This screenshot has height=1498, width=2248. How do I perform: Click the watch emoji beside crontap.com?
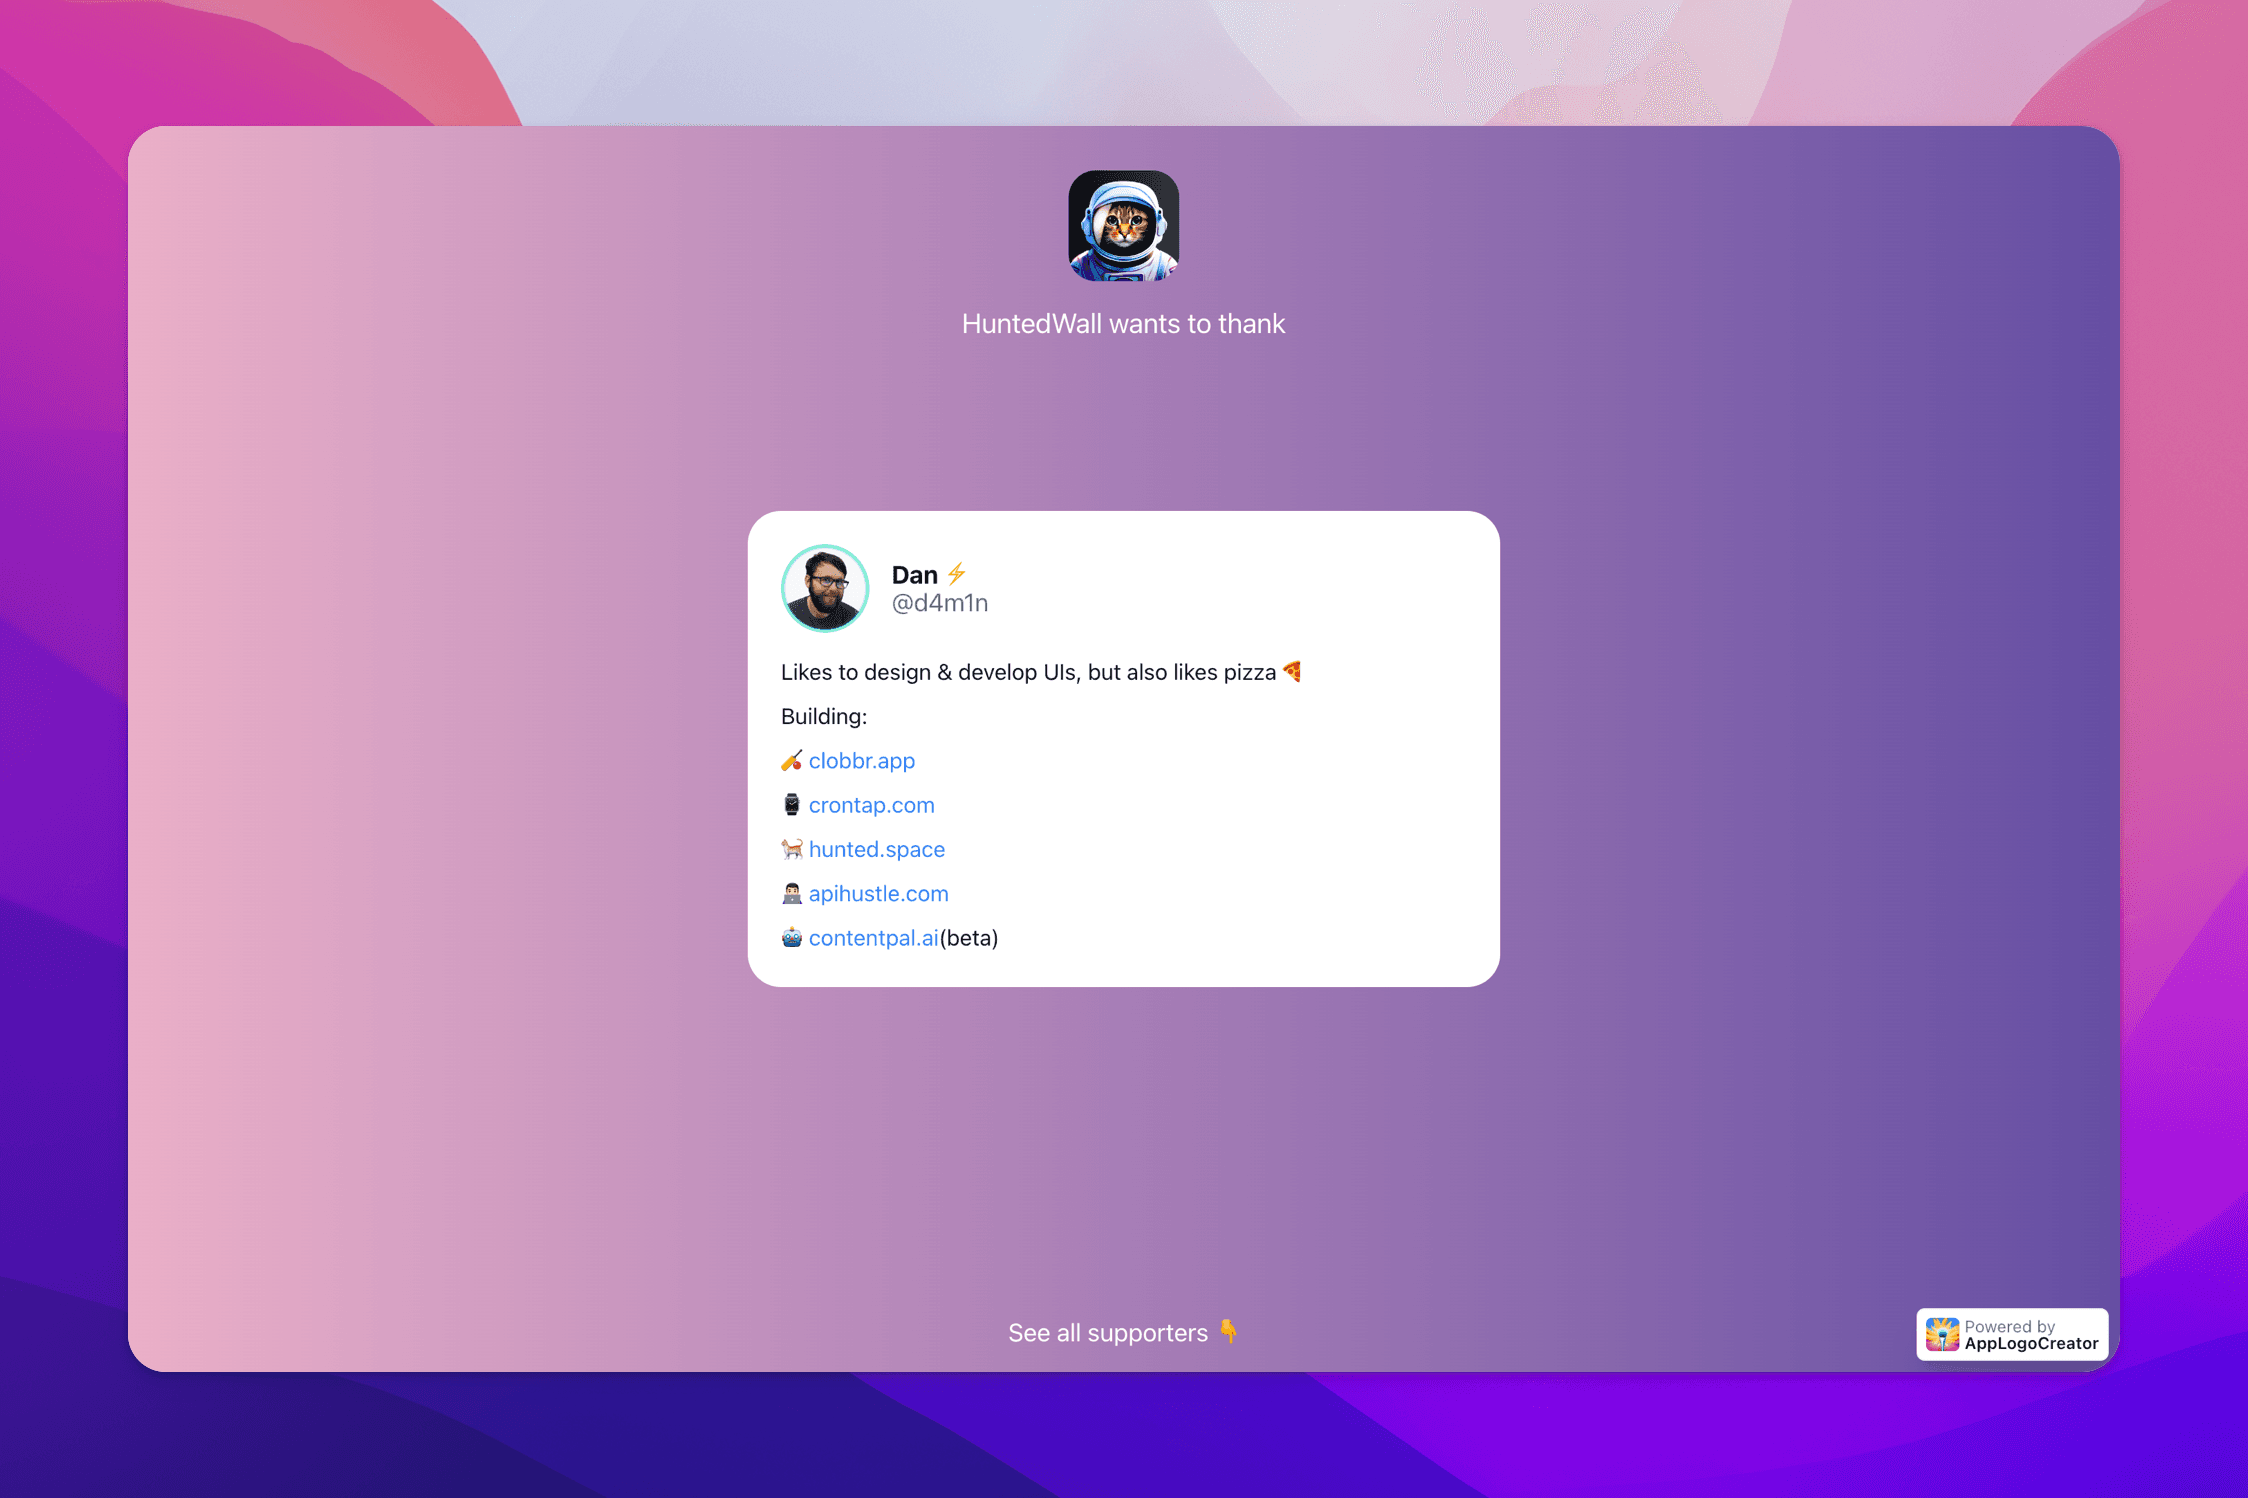791,805
